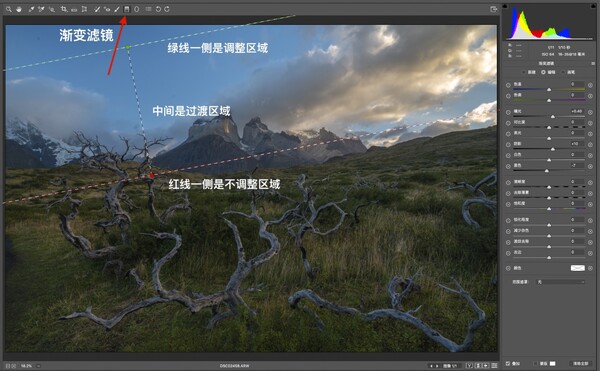The image size is (600, 371).
Task: Enable the 蒙版 mask checkbox
Action: click(x=535, y=363)
